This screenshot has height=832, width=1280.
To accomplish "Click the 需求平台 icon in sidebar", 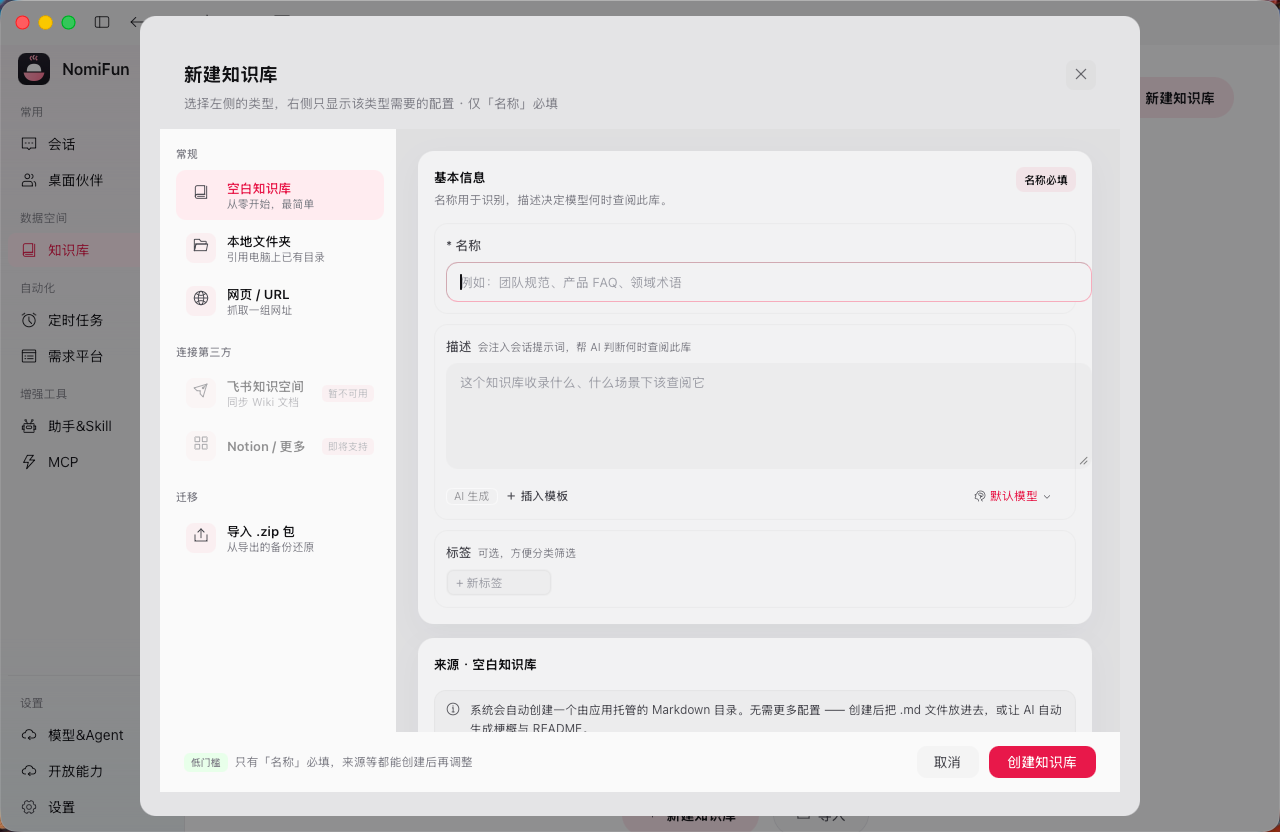I will tap(29, 356).
